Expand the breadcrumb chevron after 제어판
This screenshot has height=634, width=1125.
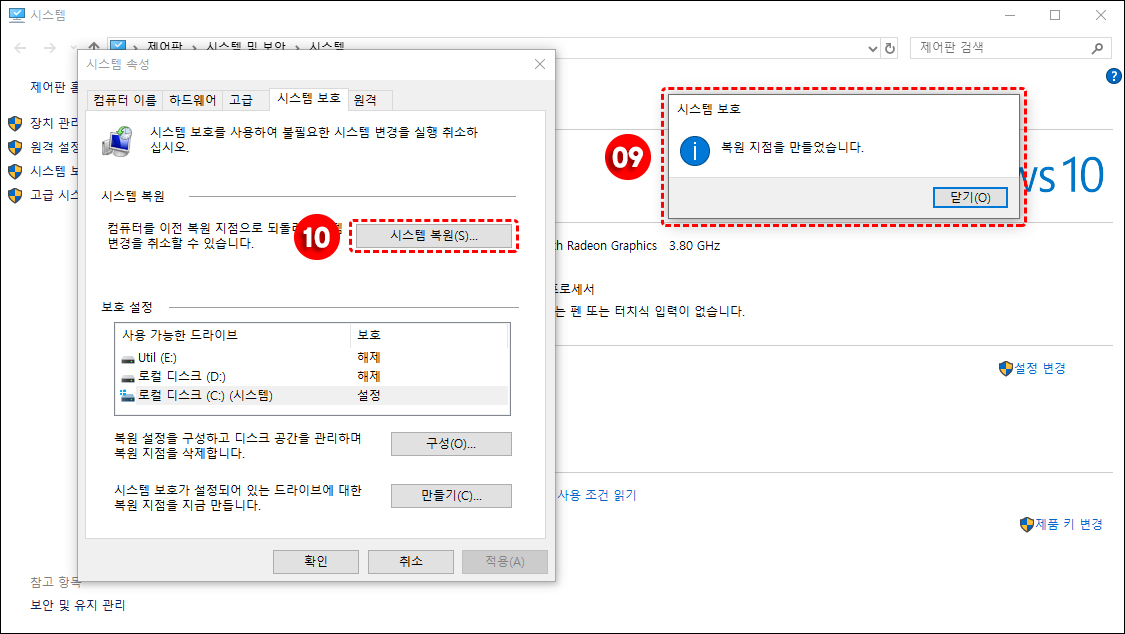[x=195, y=46]
